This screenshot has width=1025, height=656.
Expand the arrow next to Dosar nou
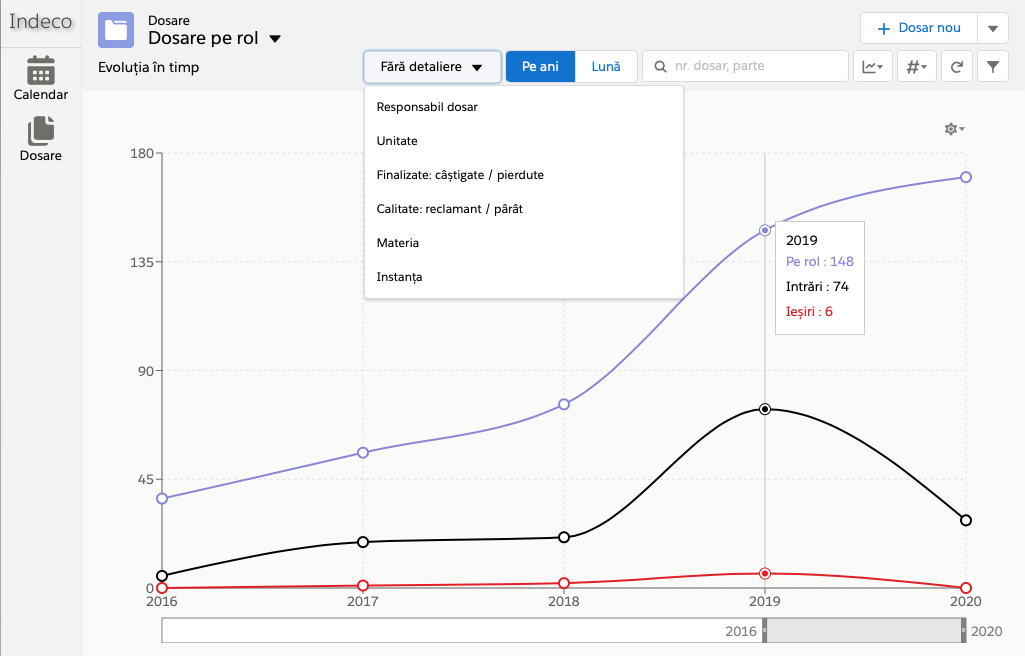pyautogui.click(x=992, y=28)
